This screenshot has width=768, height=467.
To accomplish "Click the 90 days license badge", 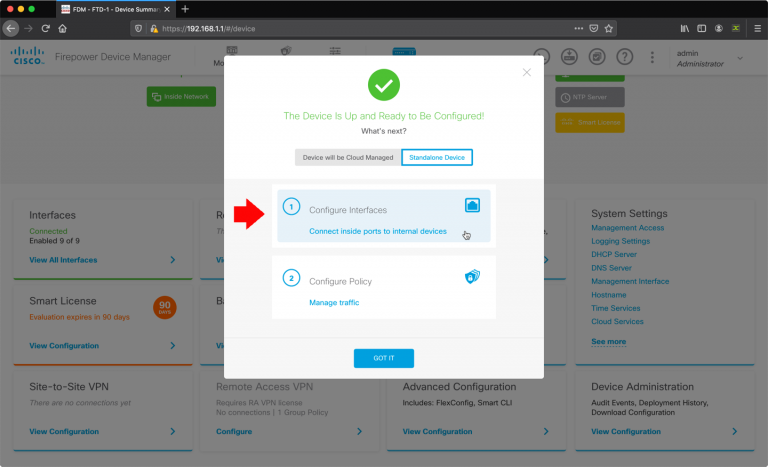I will [165, 307].
